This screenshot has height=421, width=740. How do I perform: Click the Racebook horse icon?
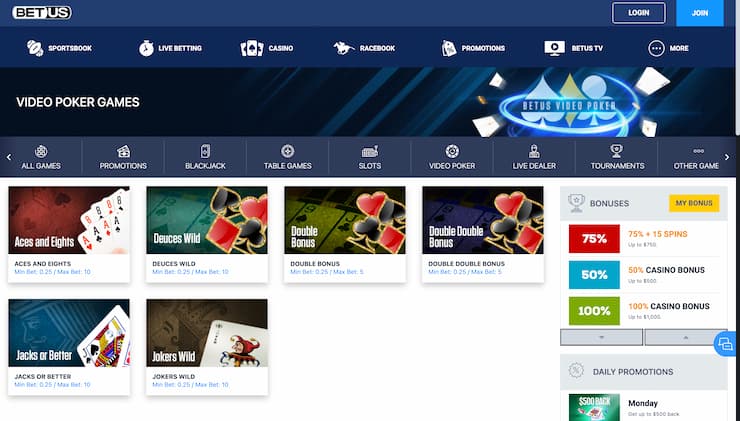(x=344, y=48)
